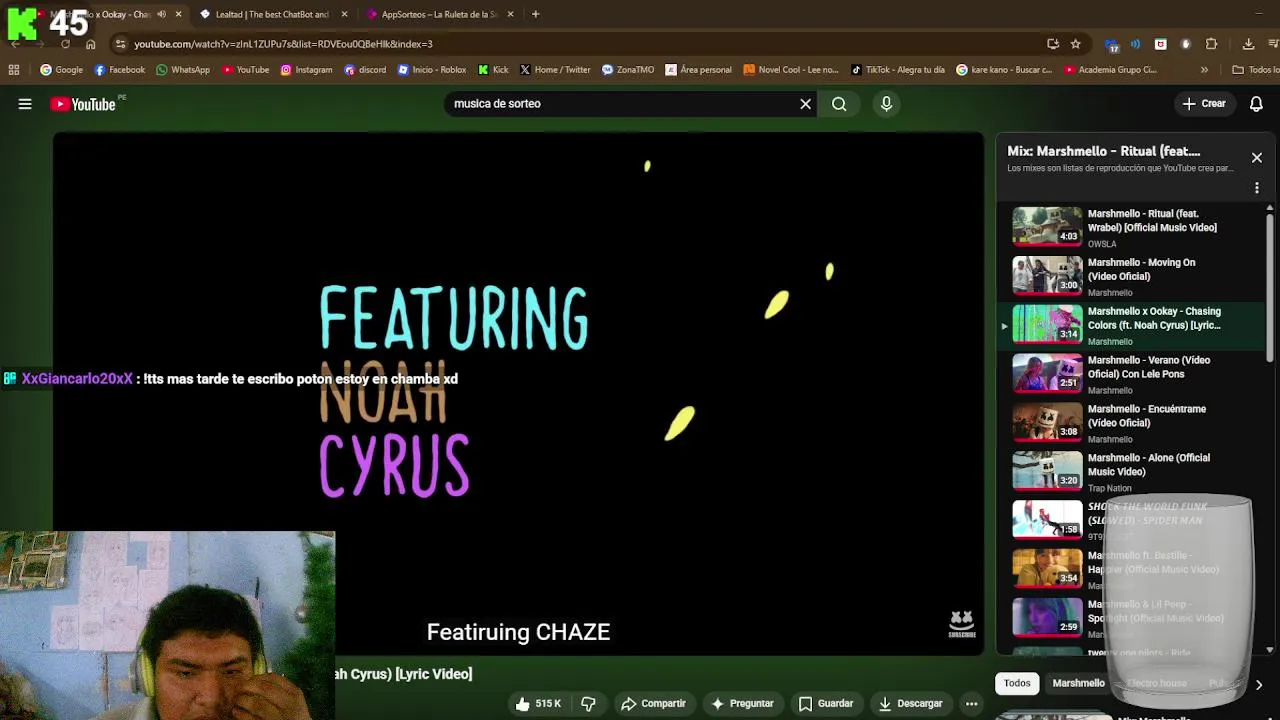Open the Área personal bookmark
The height and width of the screenshot is (720, 1280).
pos(698,70)
